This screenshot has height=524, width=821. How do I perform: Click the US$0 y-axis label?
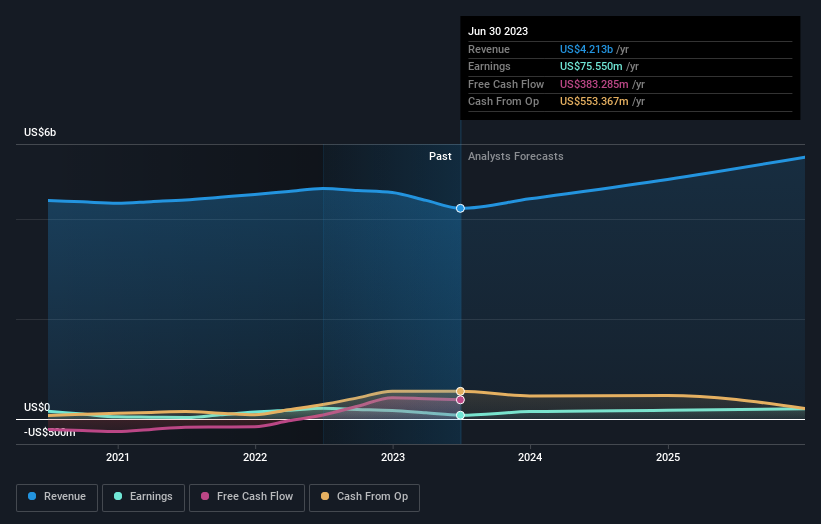[x=37, y=407]
